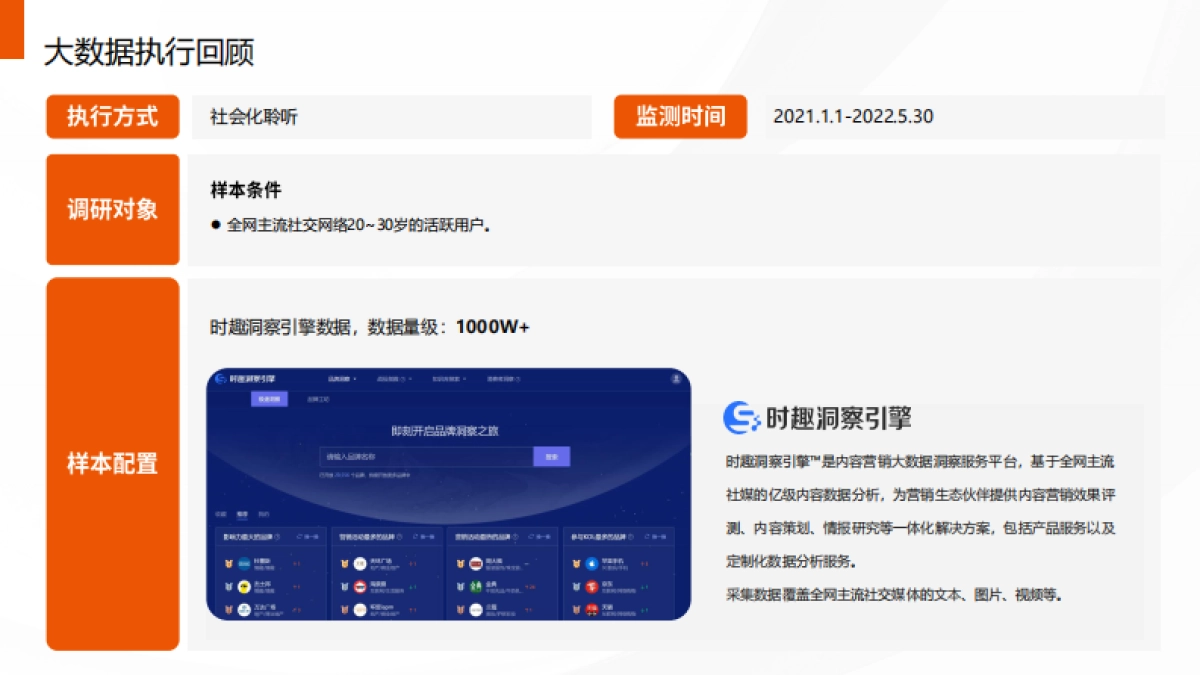Click the 搜索 button beside the search box
1200x675 pixels.
coord(553,454)
